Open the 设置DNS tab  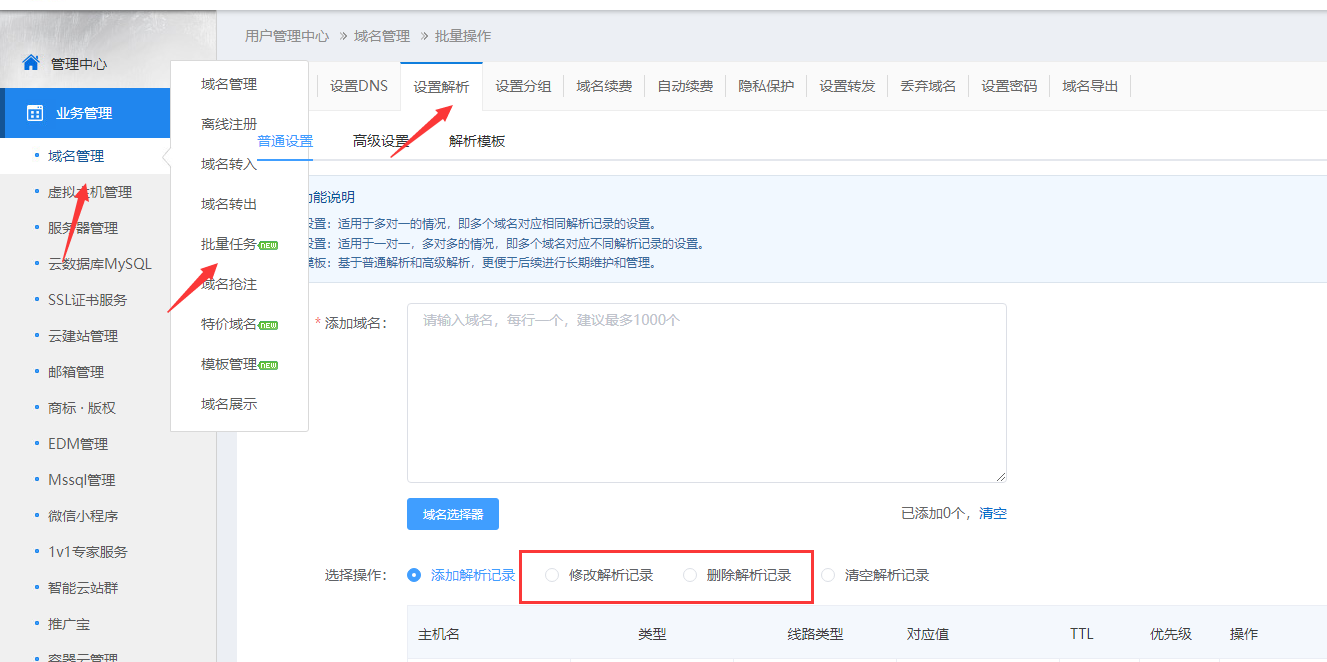pyautogui.click(x=358, y=86)
